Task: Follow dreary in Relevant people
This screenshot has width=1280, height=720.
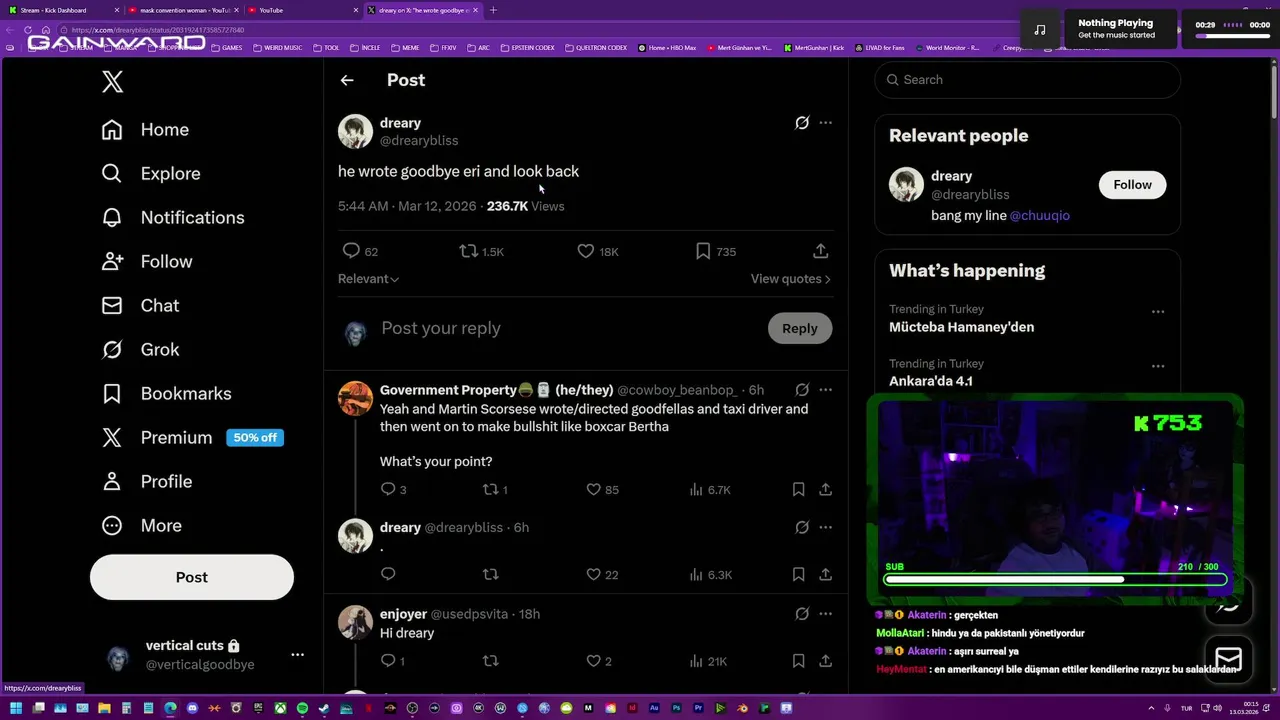Action: tap(1132, 185)
